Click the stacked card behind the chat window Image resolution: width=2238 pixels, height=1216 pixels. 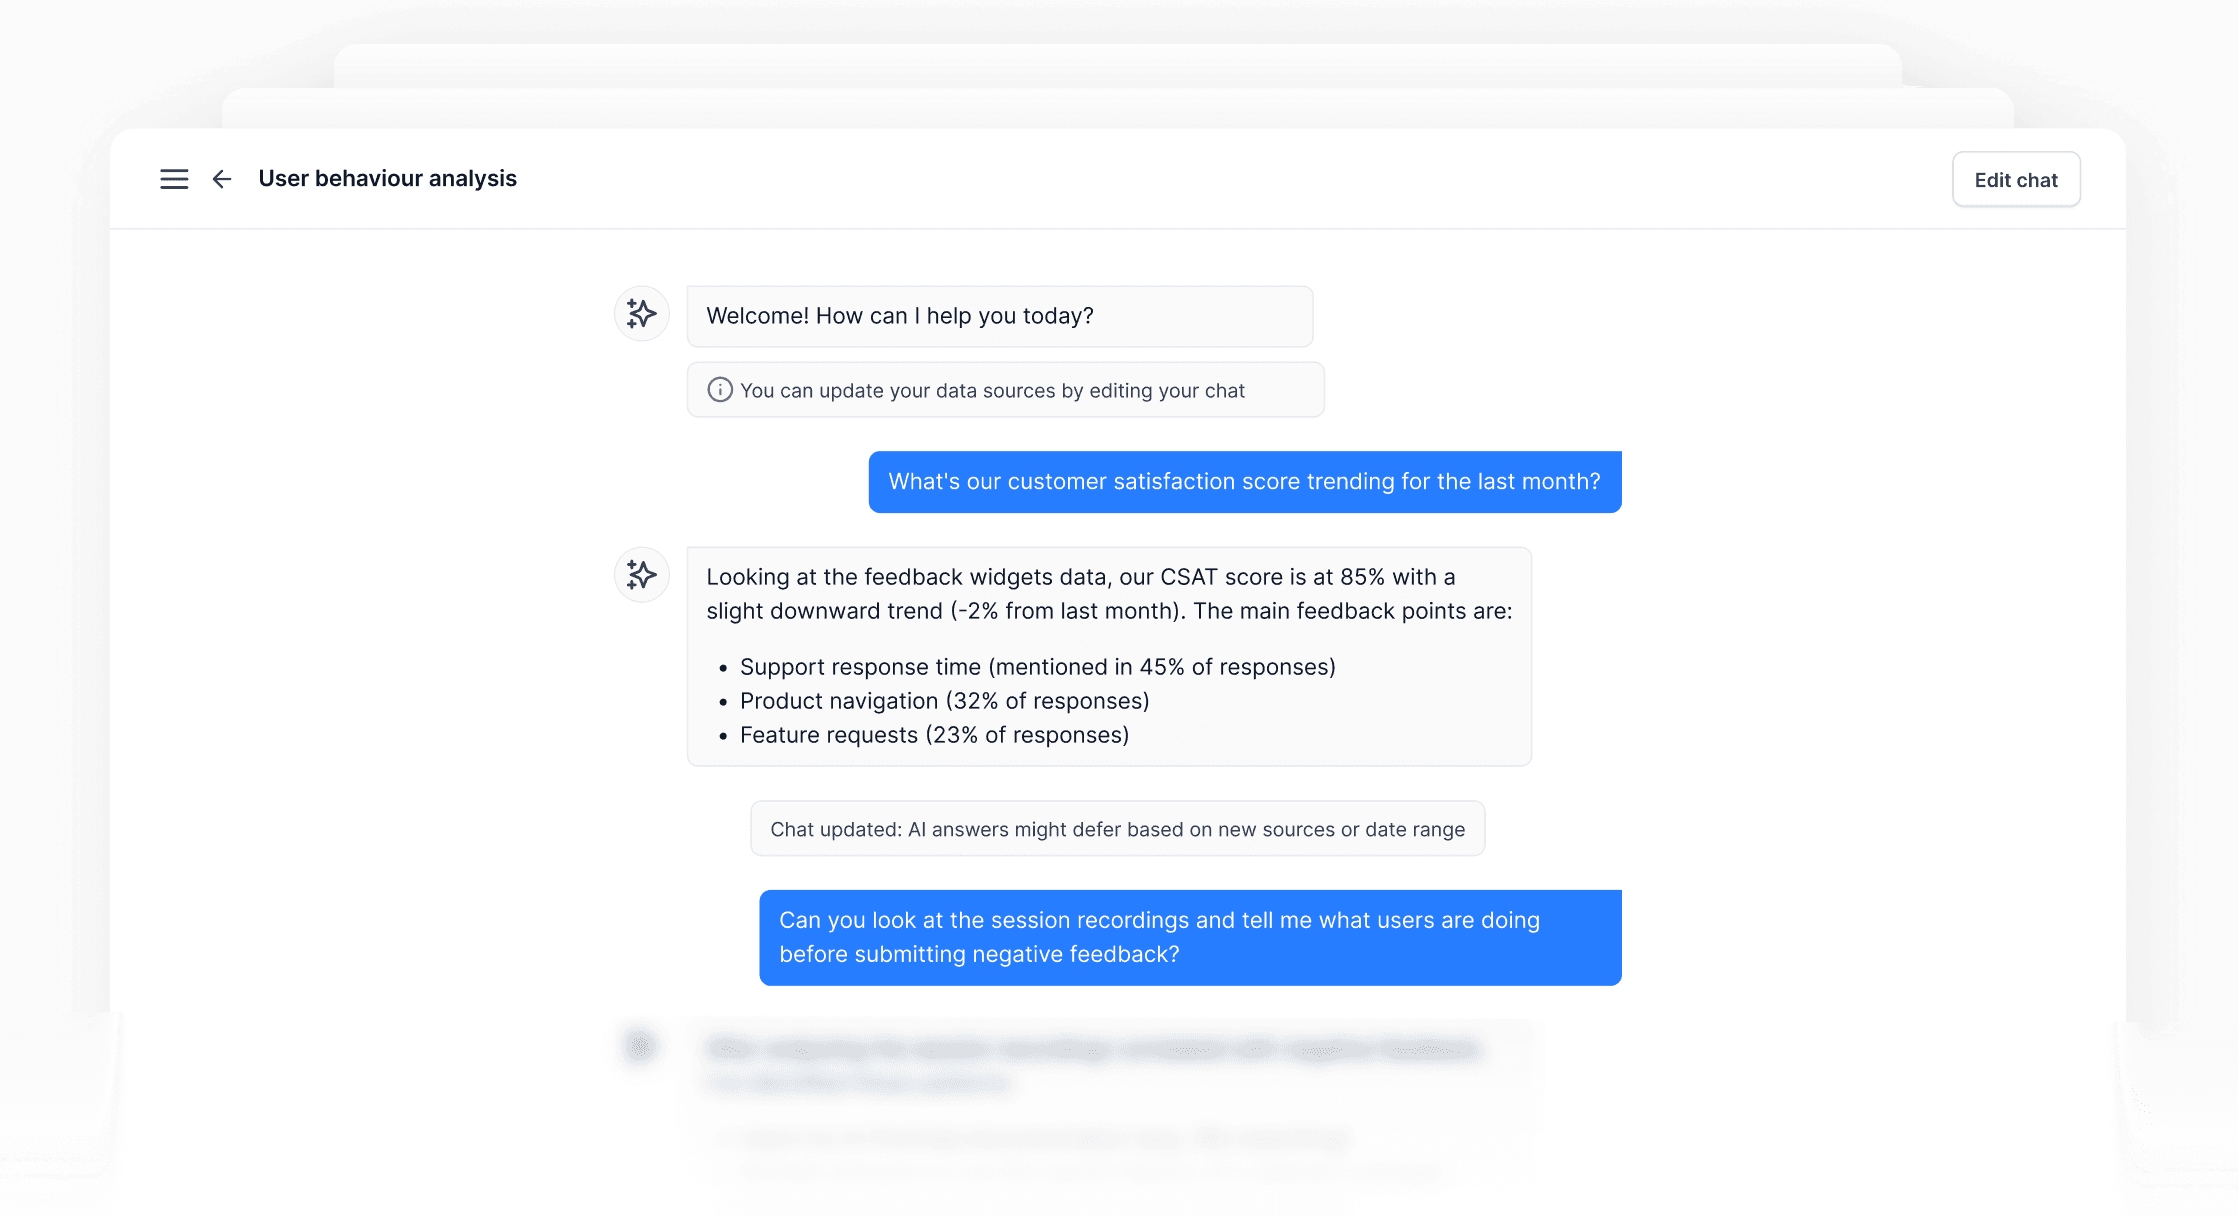coord(1118,107)
